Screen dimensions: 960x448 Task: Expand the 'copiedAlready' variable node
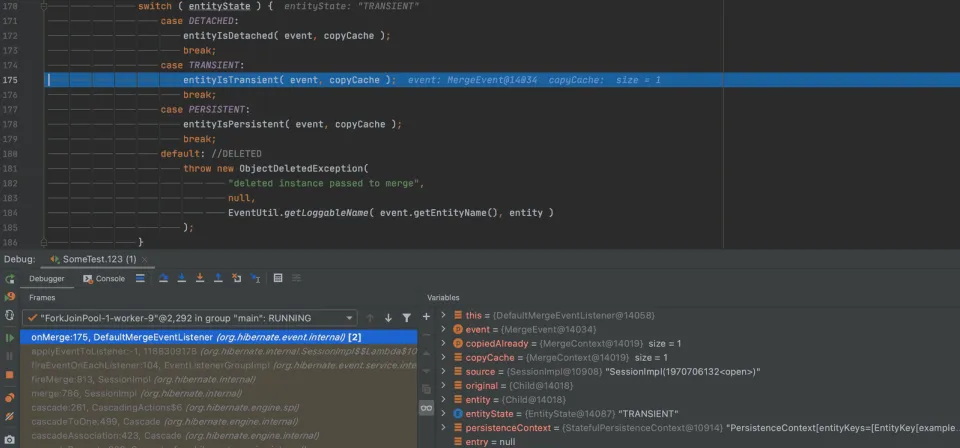(x=443, y=343)
